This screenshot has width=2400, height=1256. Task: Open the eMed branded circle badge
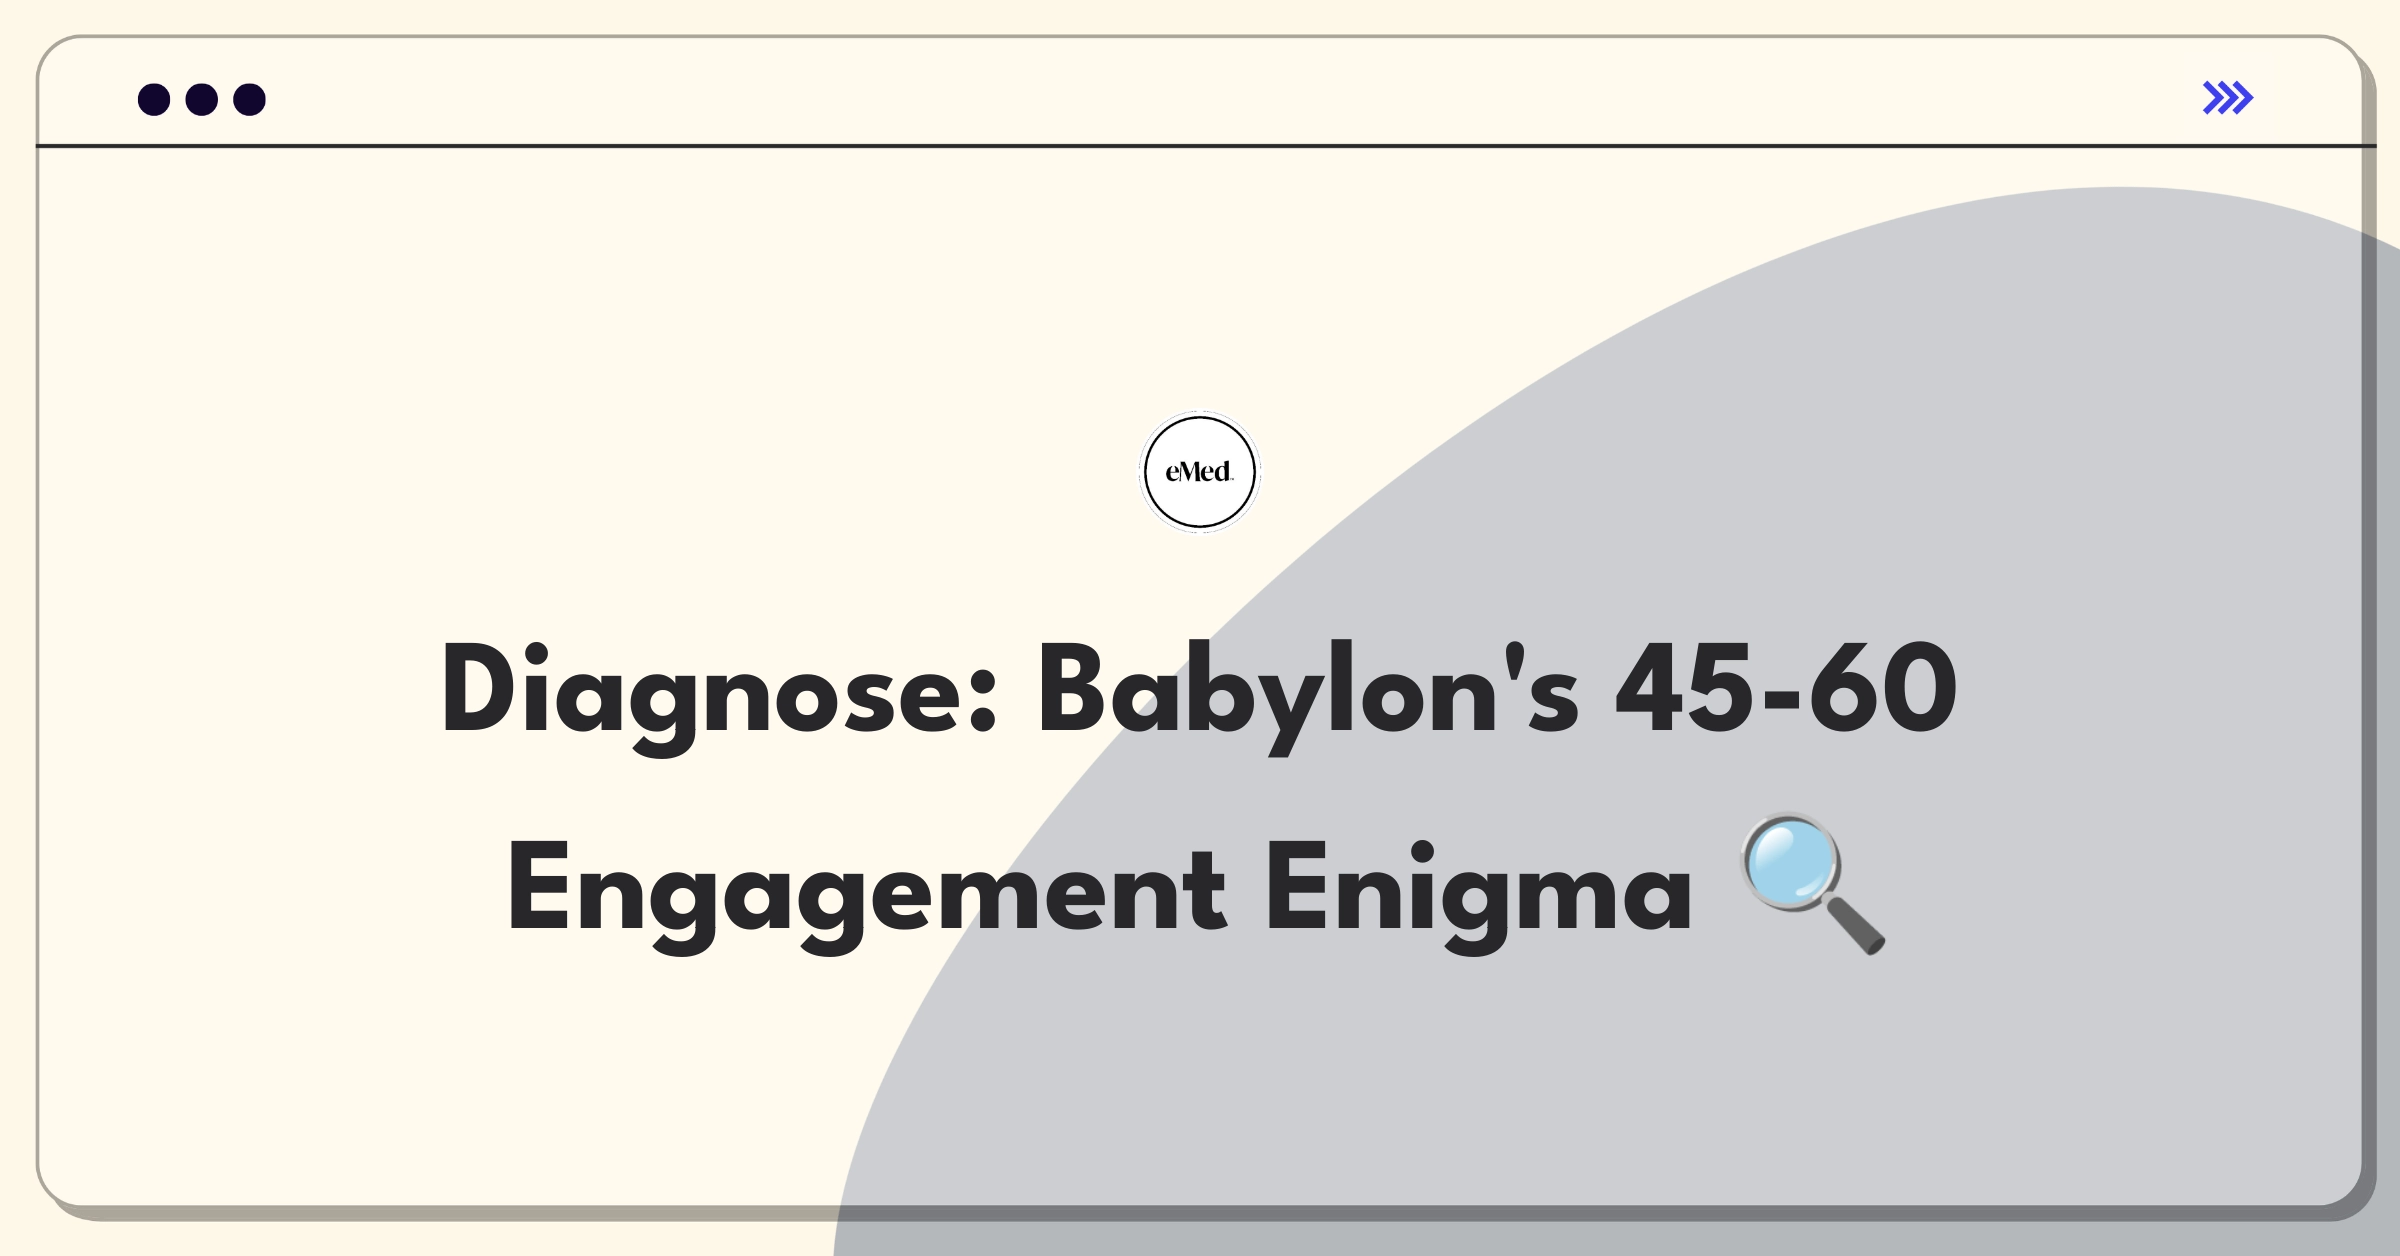(1200, 470)
